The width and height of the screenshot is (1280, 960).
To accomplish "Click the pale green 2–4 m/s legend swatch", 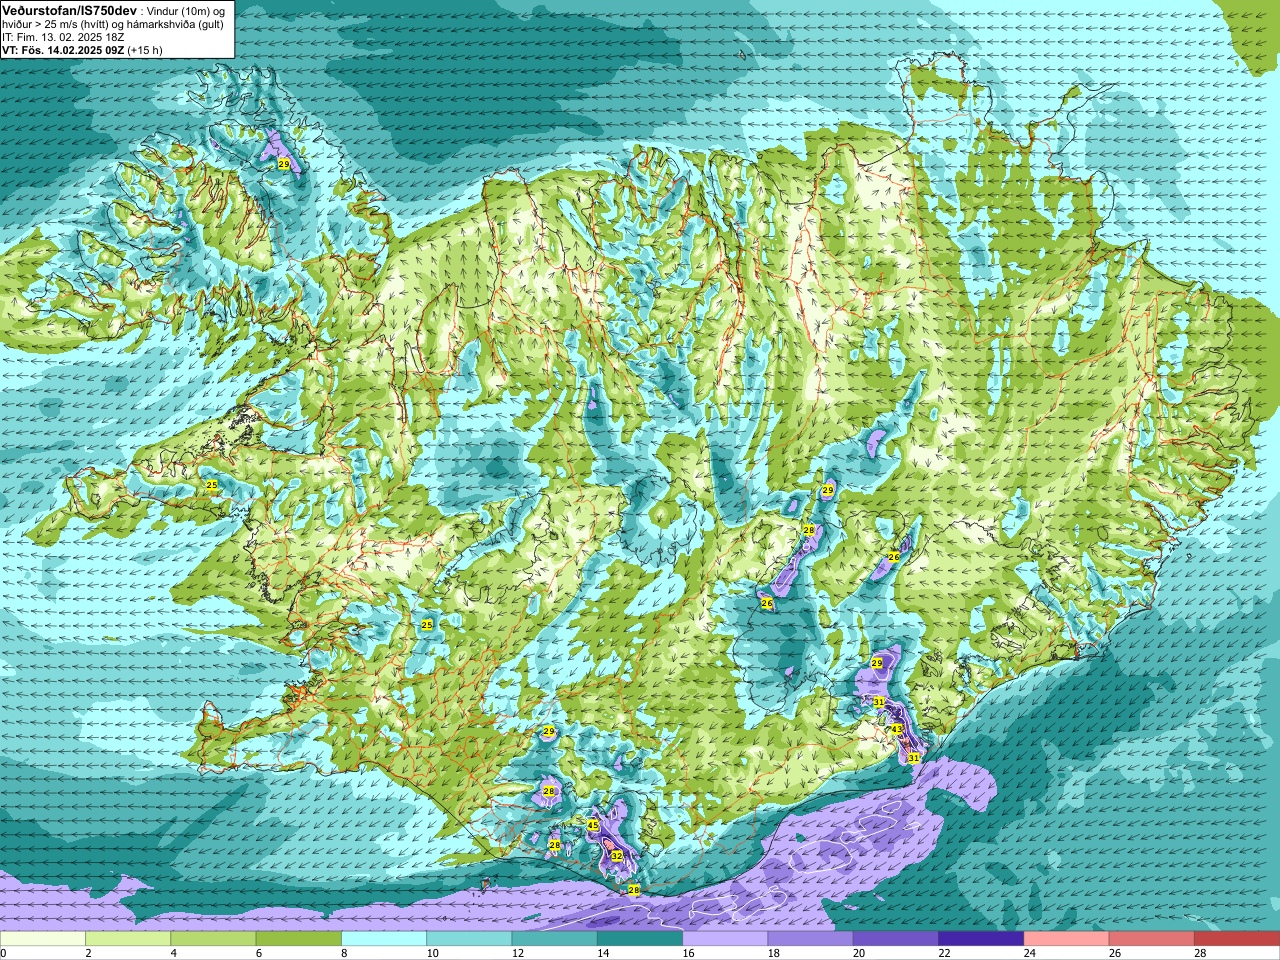I will point(128,939).
